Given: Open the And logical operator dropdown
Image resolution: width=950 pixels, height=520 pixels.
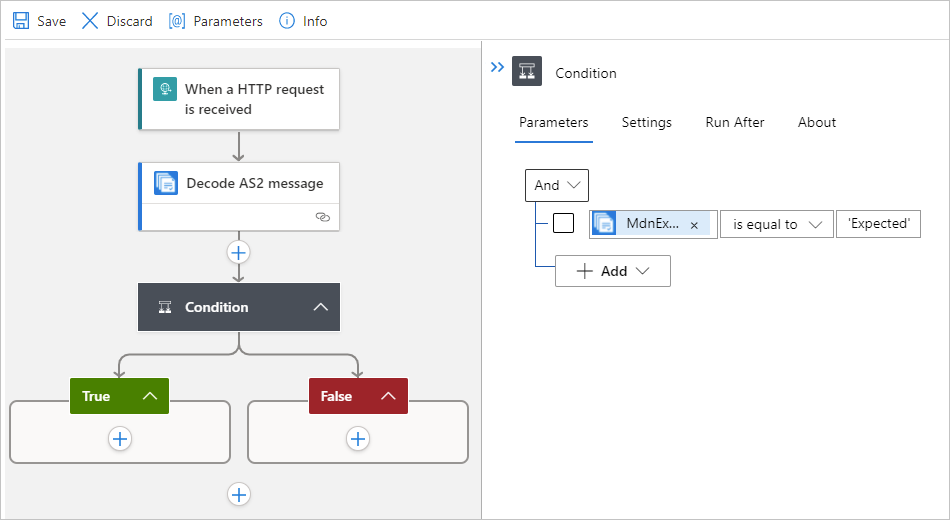Looking at the screenshot, I should pyautogui.click(x=557, y=185).
